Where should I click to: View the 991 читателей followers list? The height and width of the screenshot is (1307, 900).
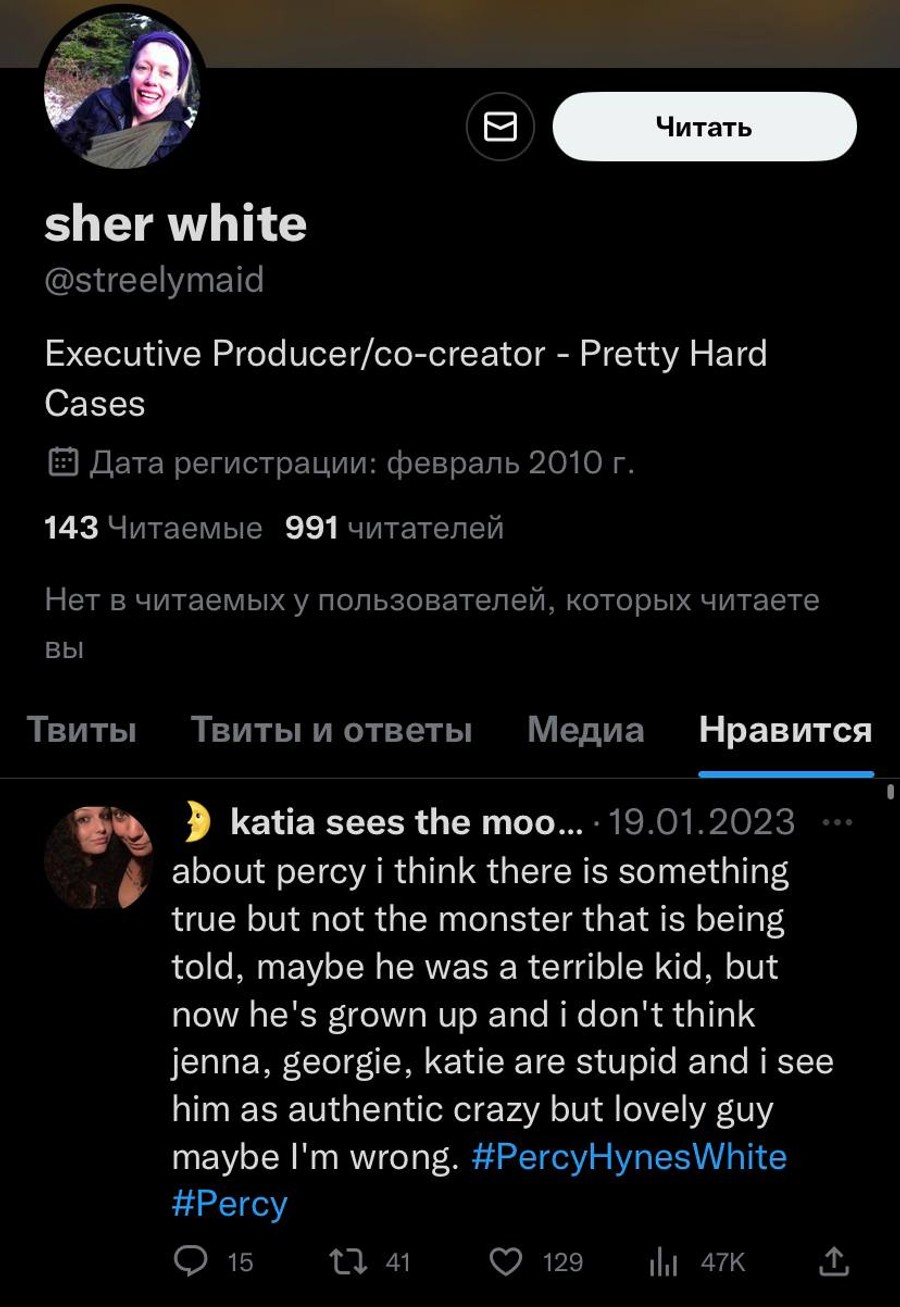click(x=394, y=527)
